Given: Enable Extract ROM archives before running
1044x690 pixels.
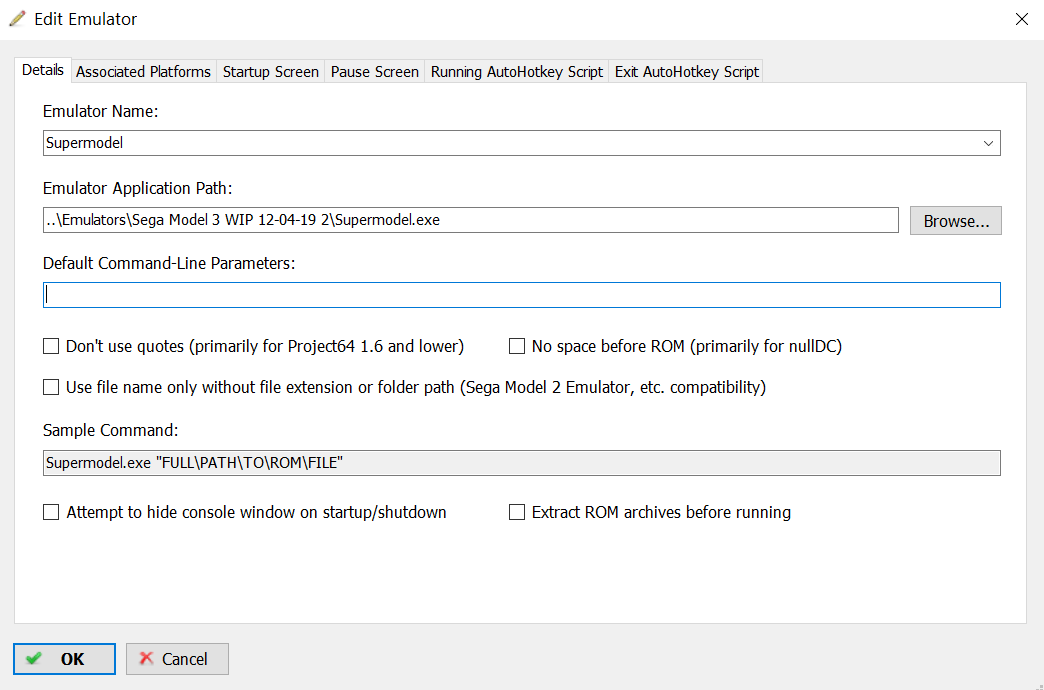Looking at the screenshot, I should pos(517,512).
